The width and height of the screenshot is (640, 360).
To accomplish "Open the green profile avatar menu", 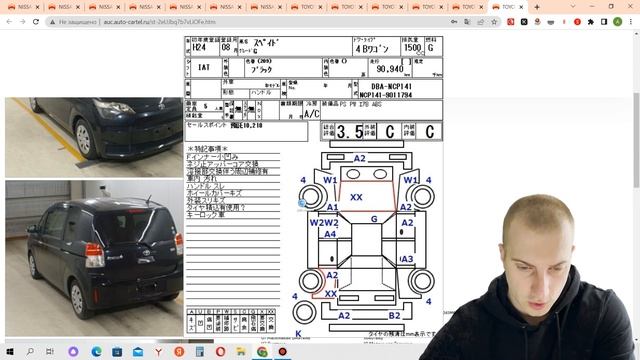I will (x=618, y=22).
